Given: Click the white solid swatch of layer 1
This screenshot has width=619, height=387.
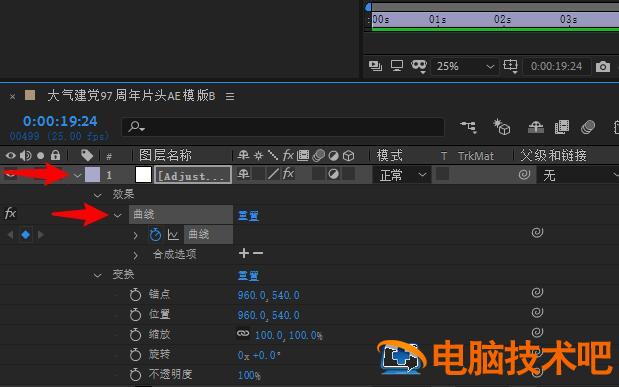Looking at the screenshot, I should coord(143,175).
